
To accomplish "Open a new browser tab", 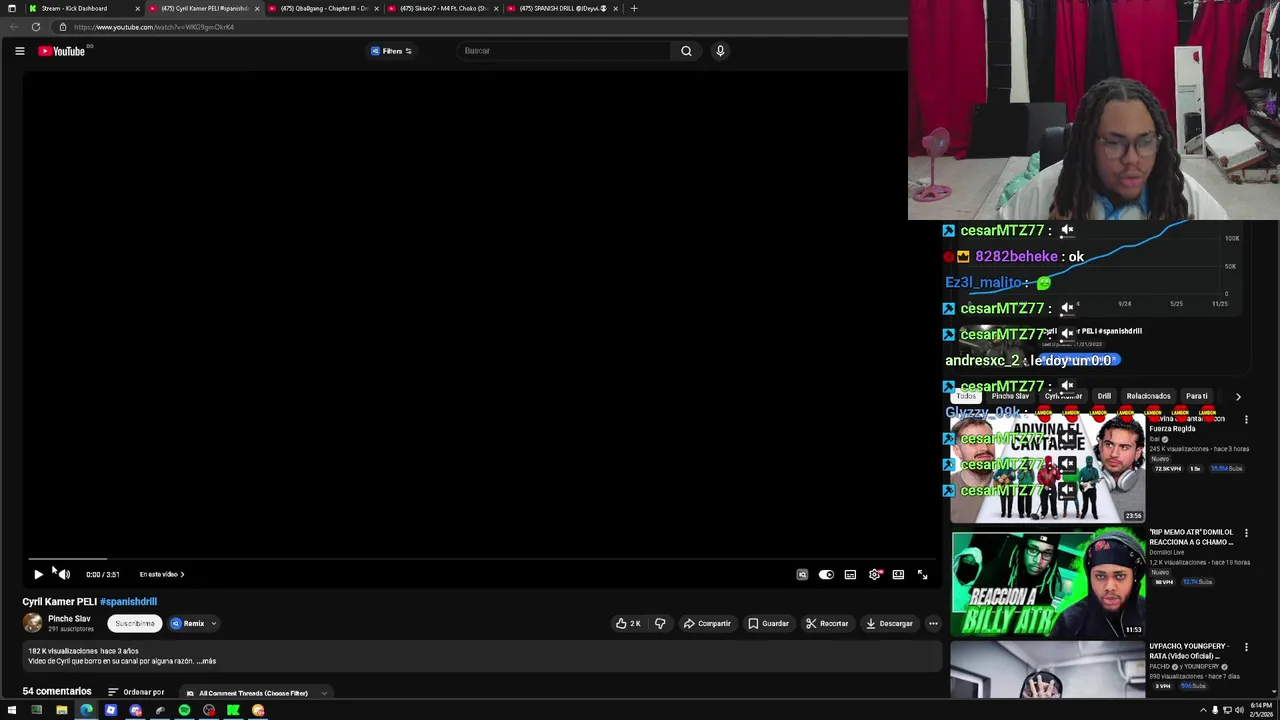I will [x=633, y=8].
